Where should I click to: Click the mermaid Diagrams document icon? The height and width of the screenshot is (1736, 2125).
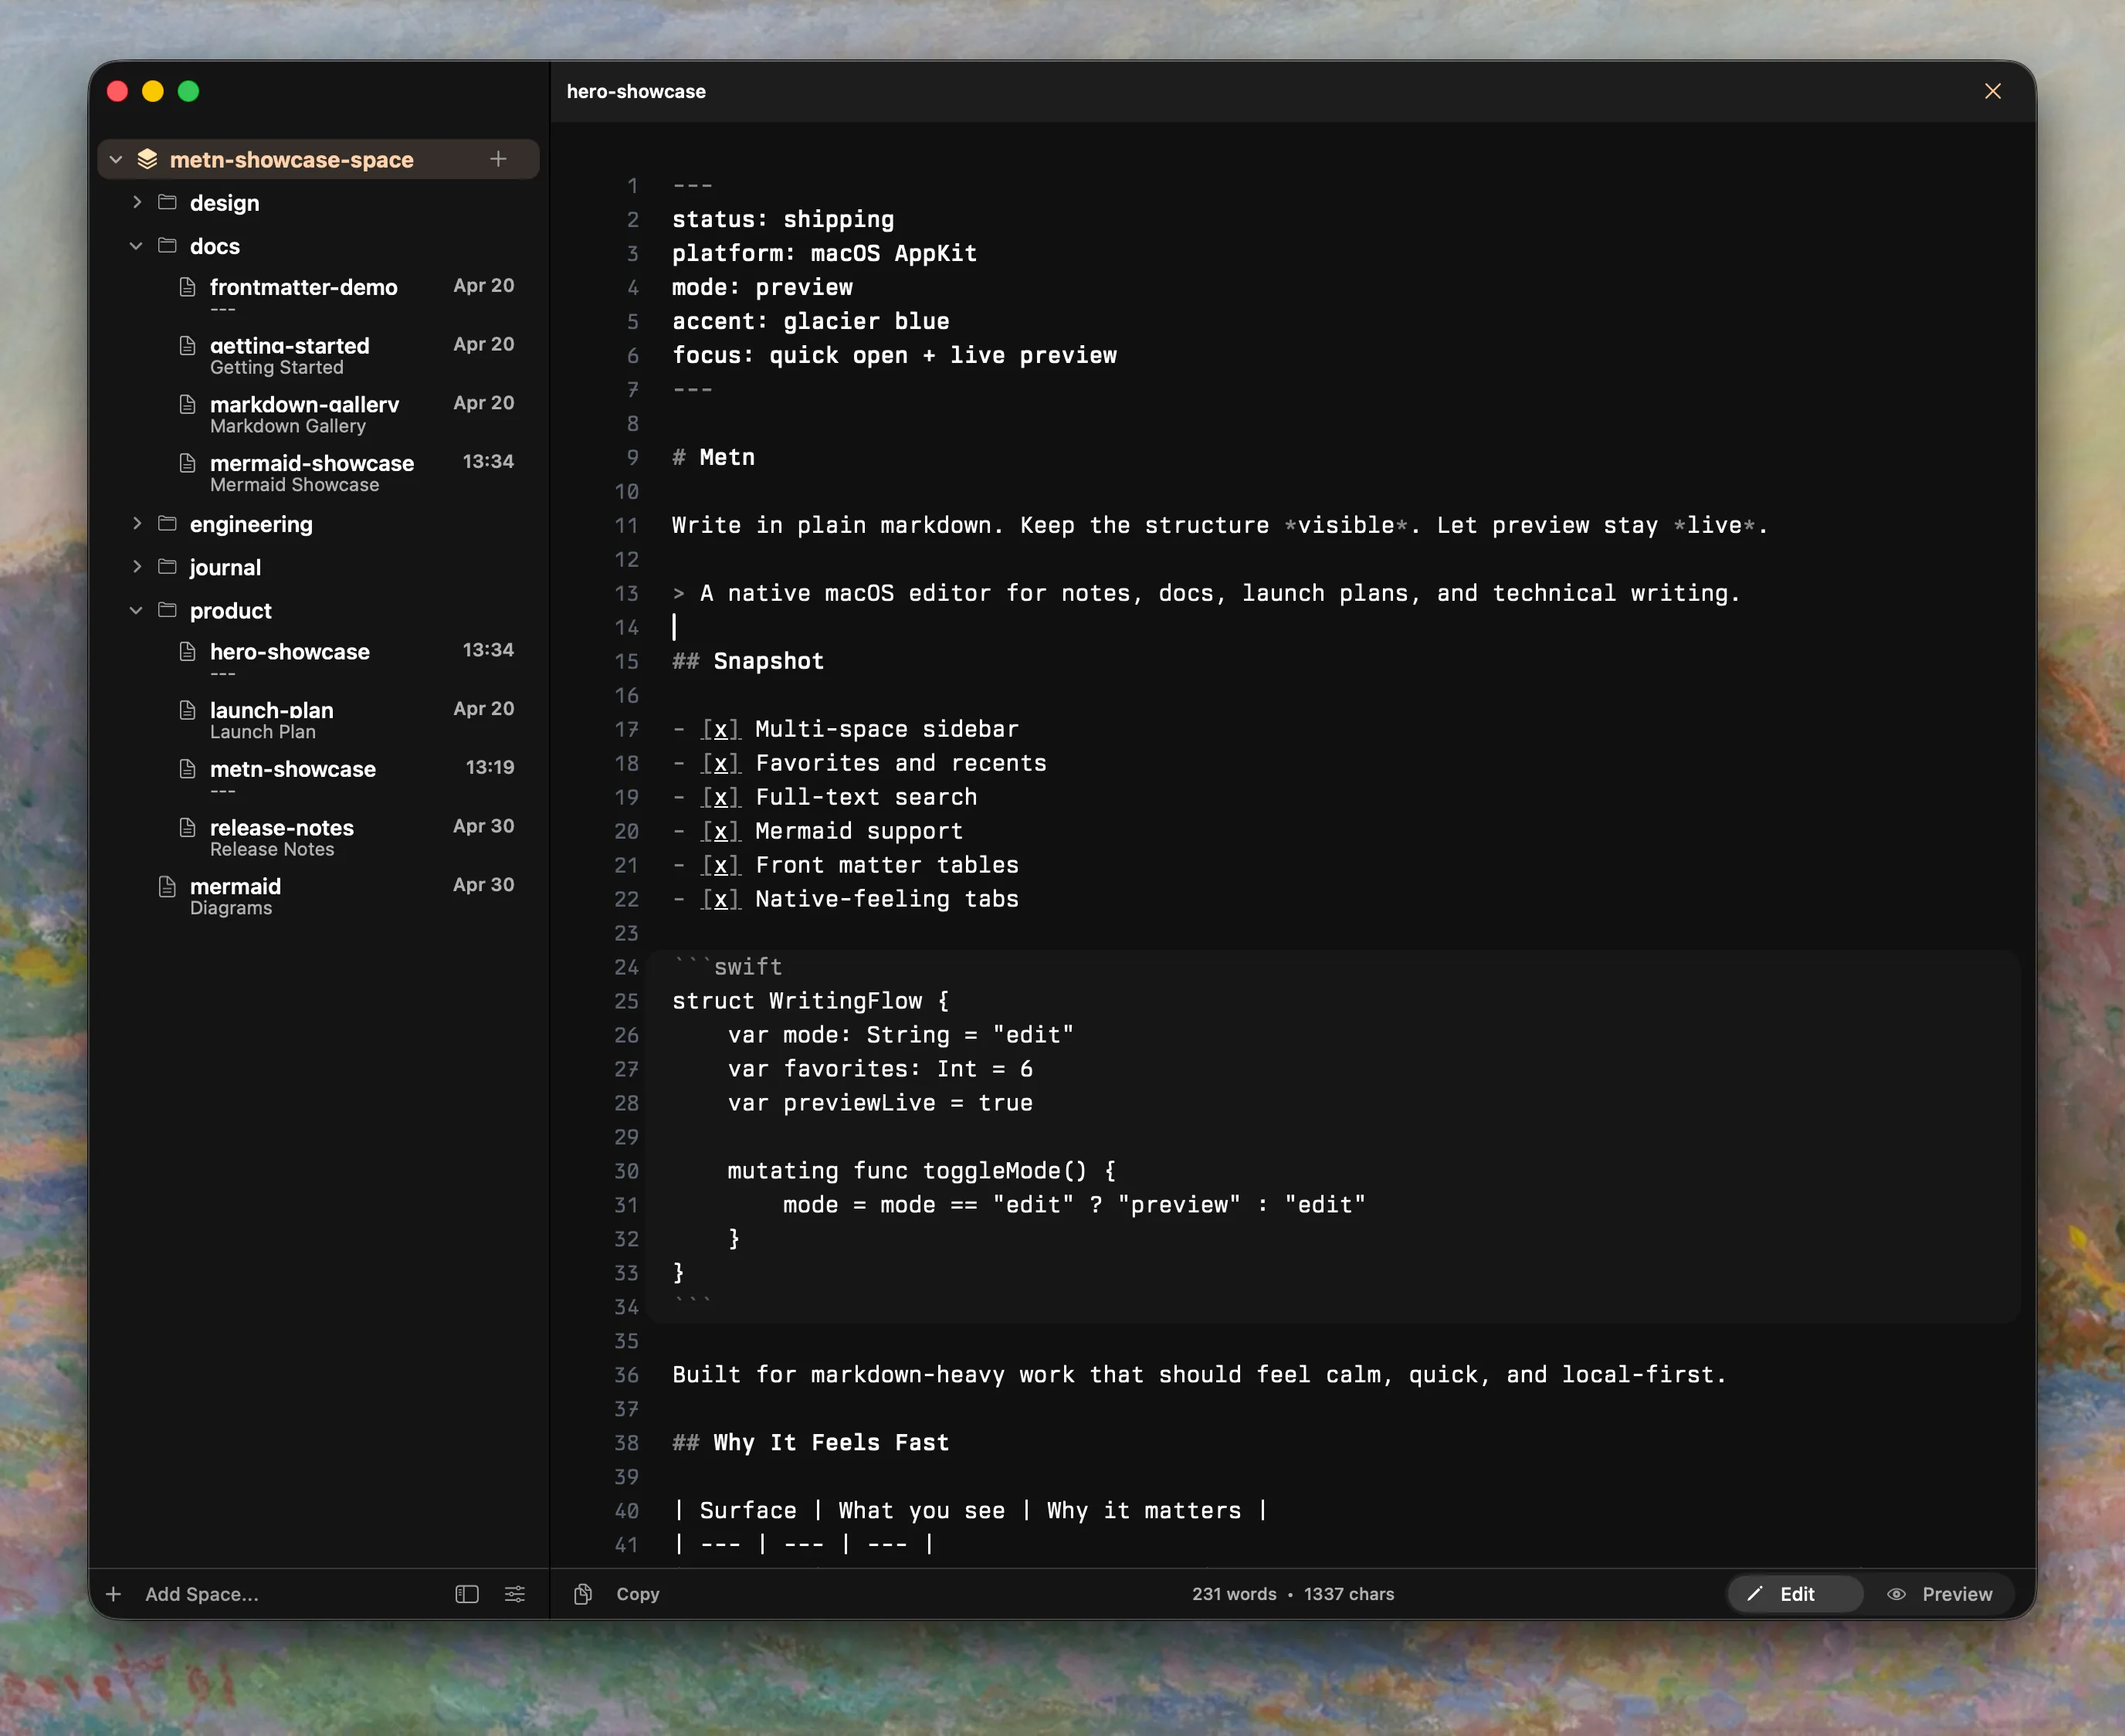pos(167,887)
